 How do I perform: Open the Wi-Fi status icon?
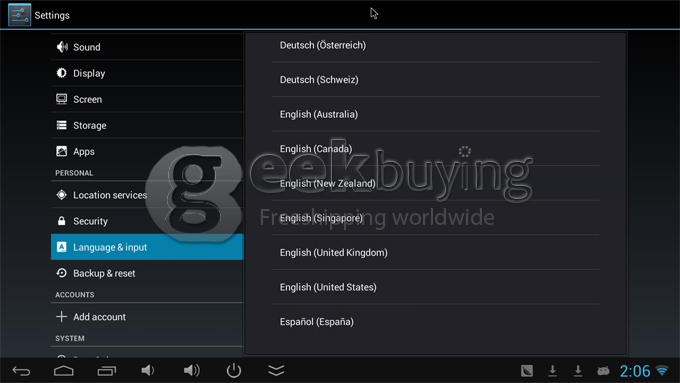click(662, 370)
